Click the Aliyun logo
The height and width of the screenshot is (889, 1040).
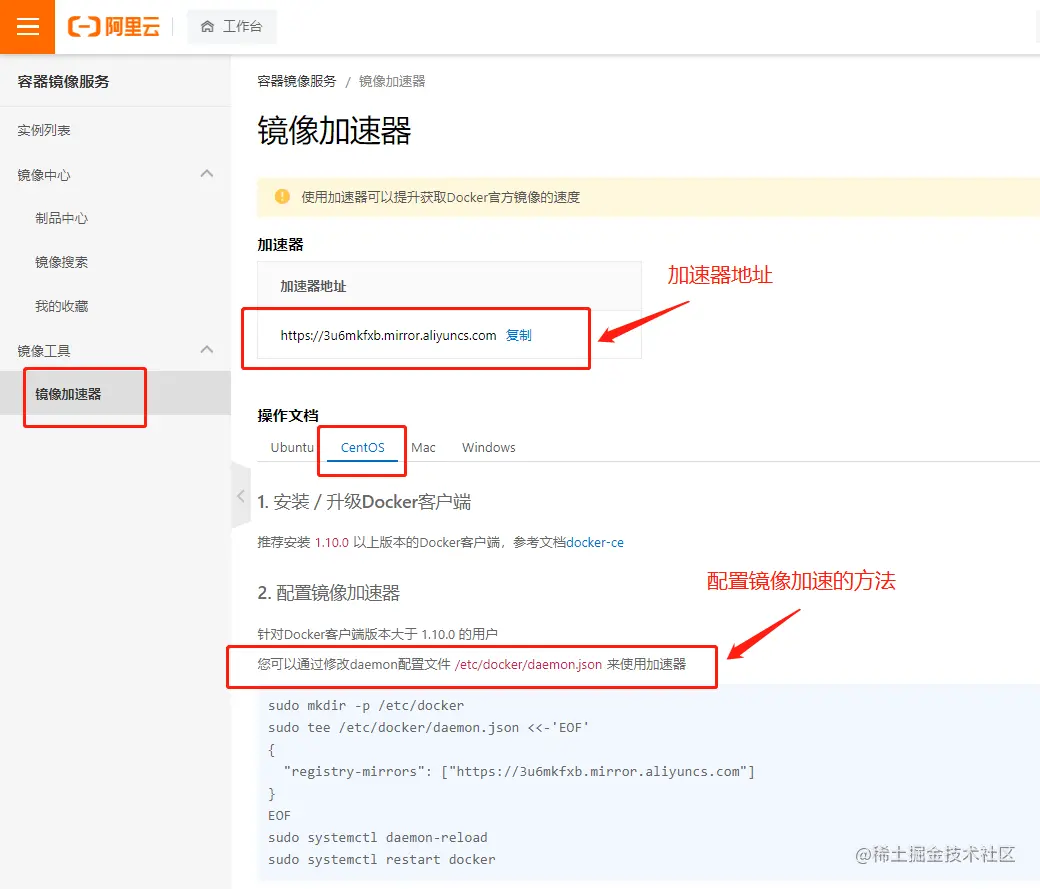point(114,27)
